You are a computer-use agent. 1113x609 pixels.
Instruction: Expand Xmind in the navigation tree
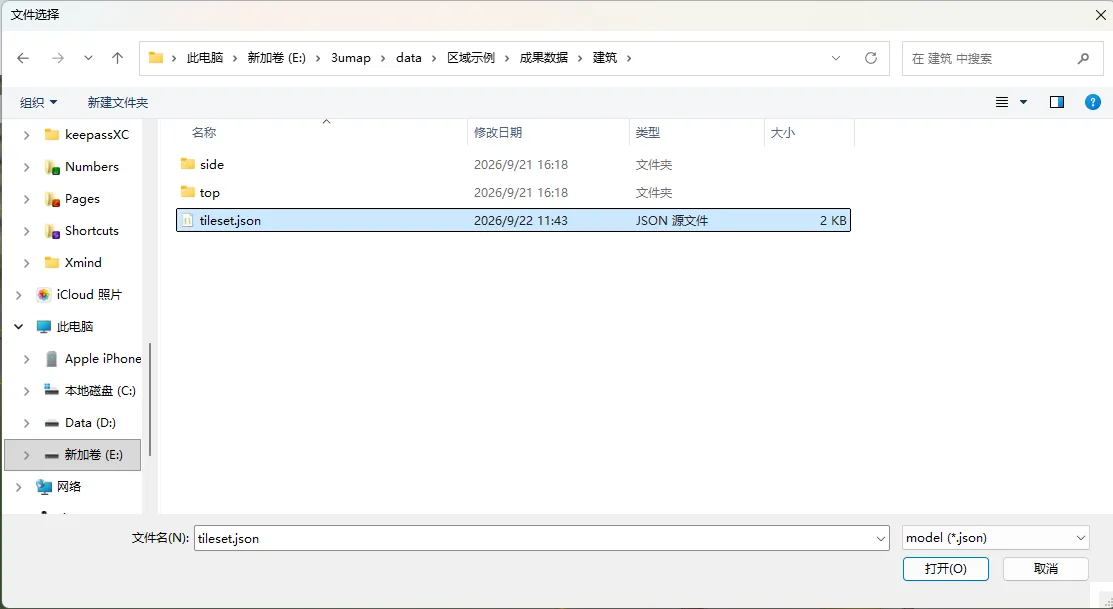pyautogui.click(x=26, y=263)
